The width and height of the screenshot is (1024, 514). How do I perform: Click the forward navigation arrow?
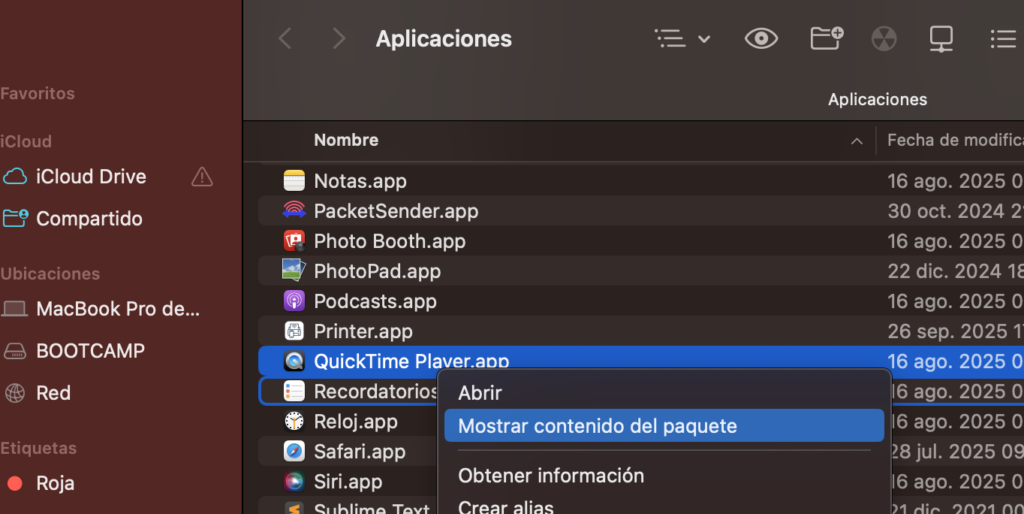338,39
